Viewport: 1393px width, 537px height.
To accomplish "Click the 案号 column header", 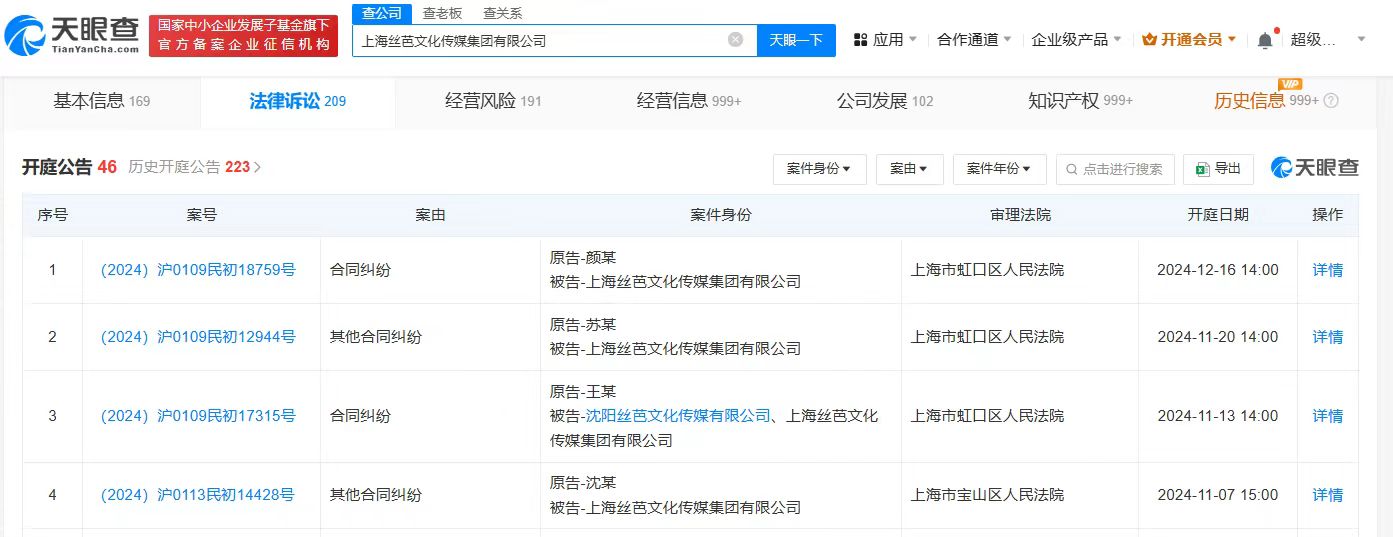I will 201,215.
